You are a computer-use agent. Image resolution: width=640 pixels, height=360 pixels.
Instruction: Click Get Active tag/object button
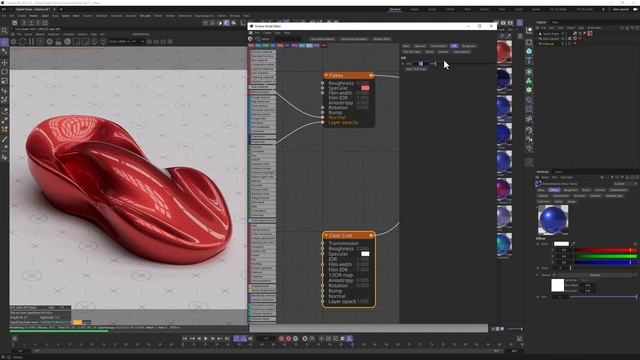tap(354, 39)
